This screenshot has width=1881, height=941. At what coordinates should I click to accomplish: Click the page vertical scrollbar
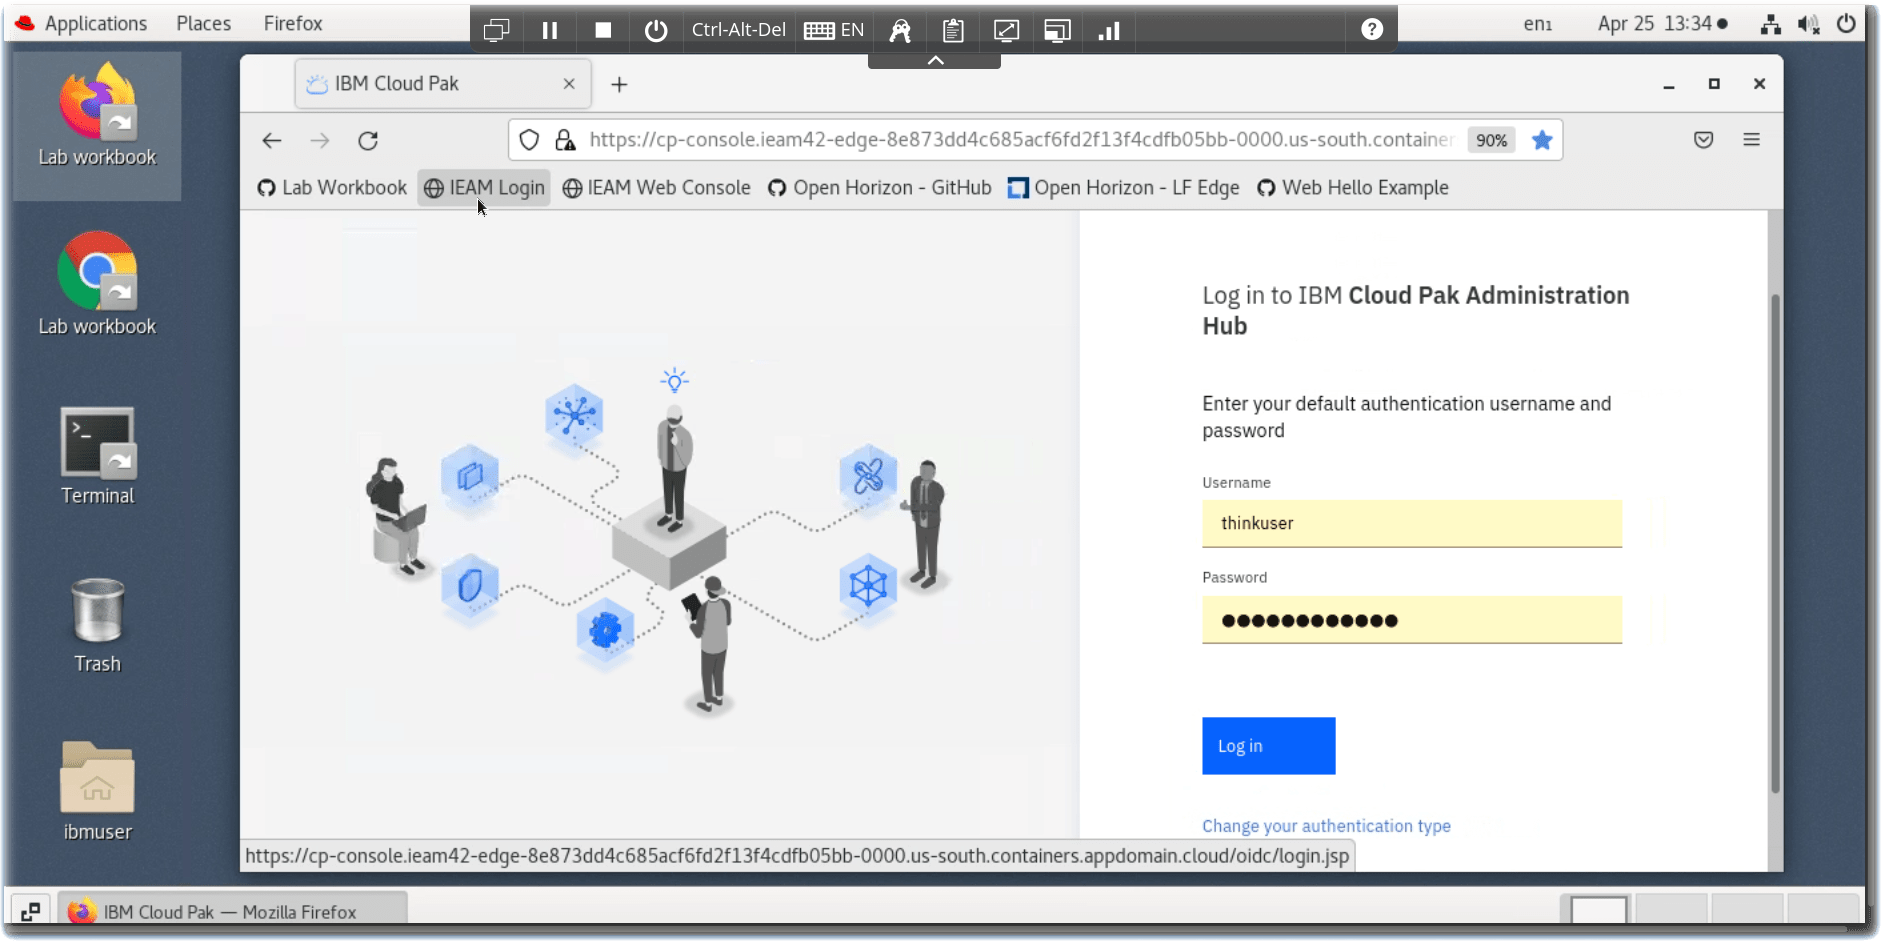point(1775,542)
